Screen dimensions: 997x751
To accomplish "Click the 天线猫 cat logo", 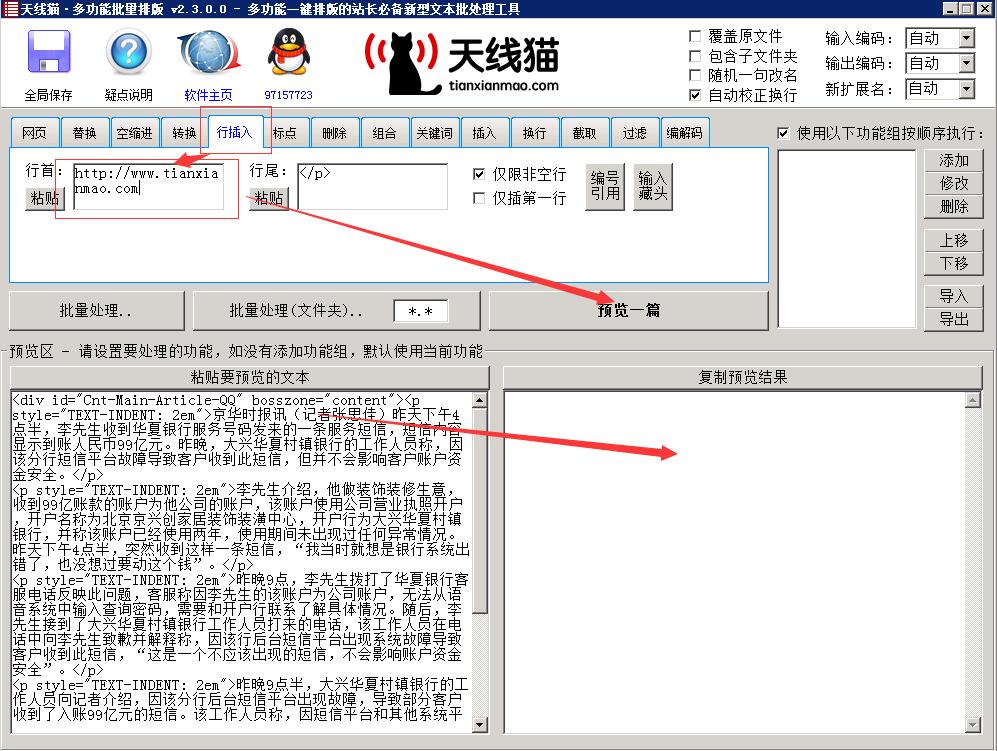I will pyautogui.click(x=462, y=63).
